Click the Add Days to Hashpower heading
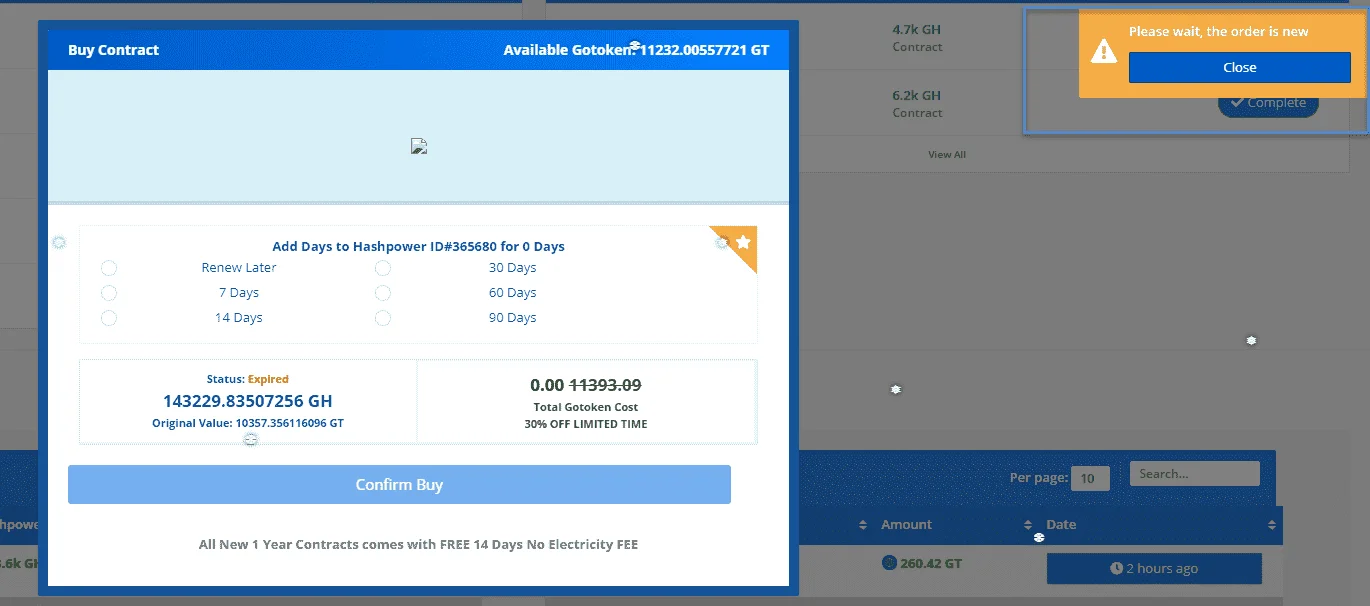 [419, 246]
